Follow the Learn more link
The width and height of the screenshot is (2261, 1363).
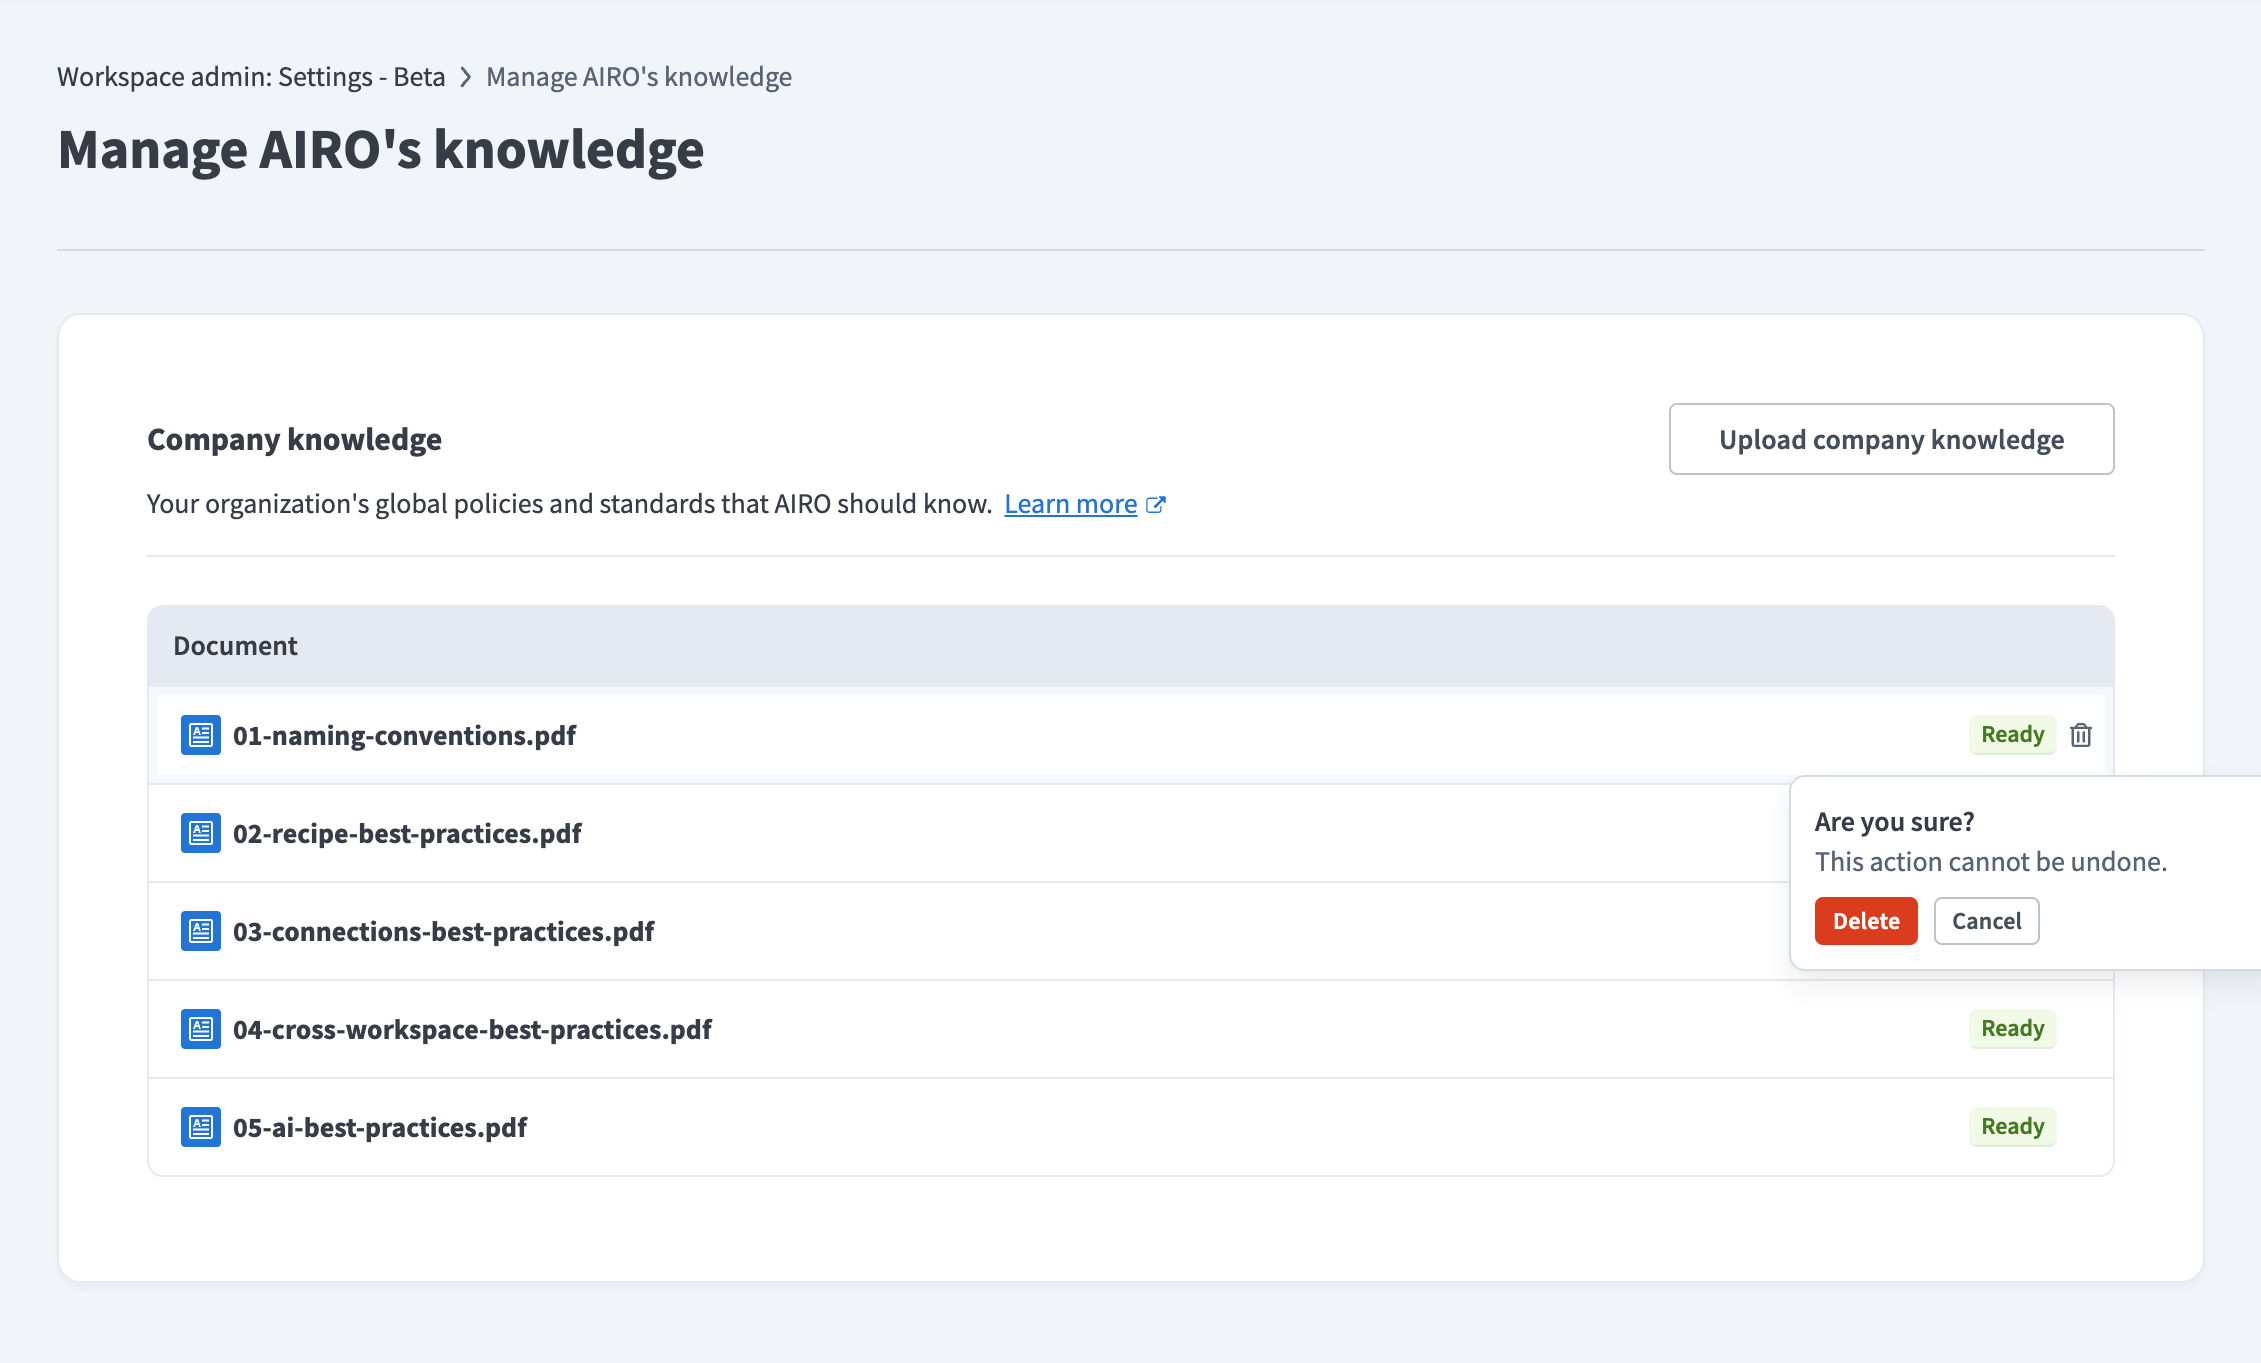point(1070,504)
